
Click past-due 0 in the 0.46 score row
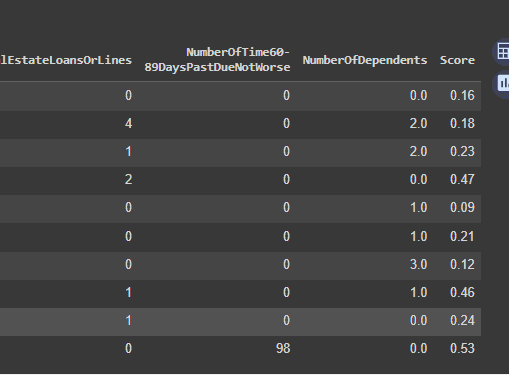(x=286, y=293)
